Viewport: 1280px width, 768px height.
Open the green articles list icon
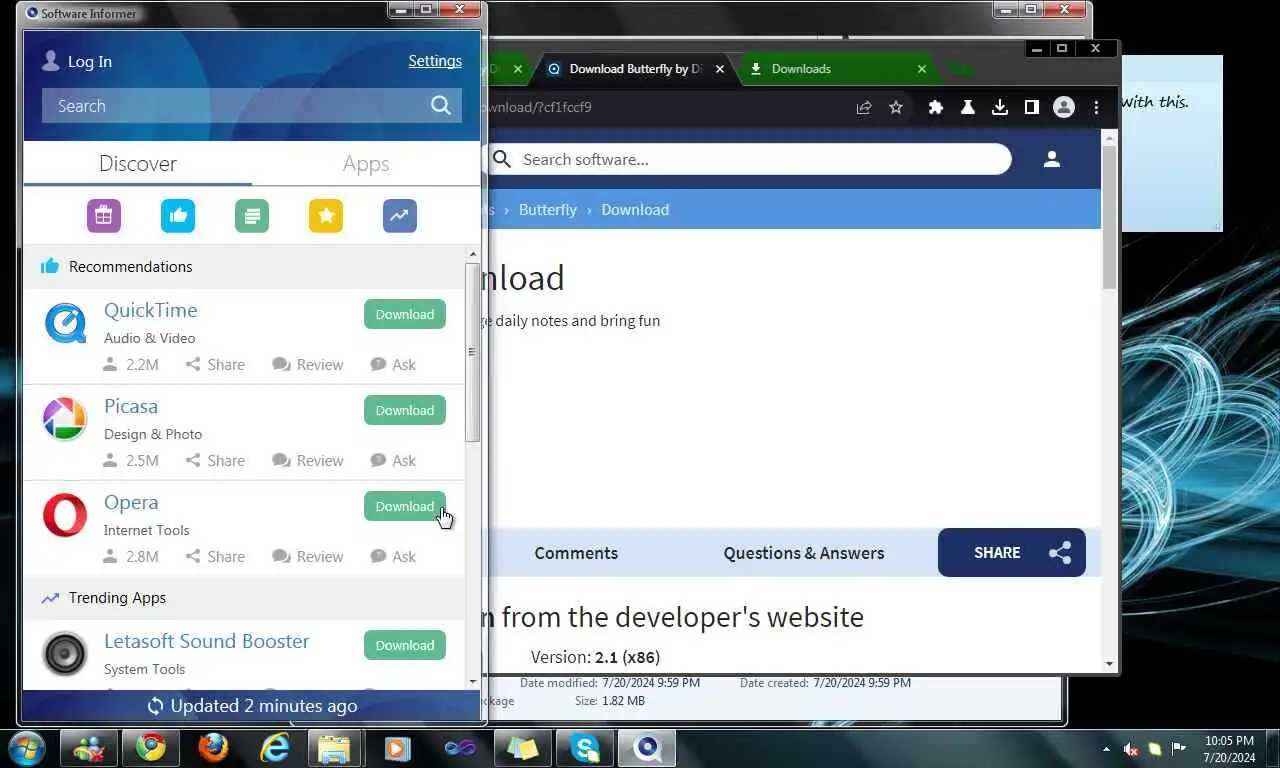pos(252,215)
